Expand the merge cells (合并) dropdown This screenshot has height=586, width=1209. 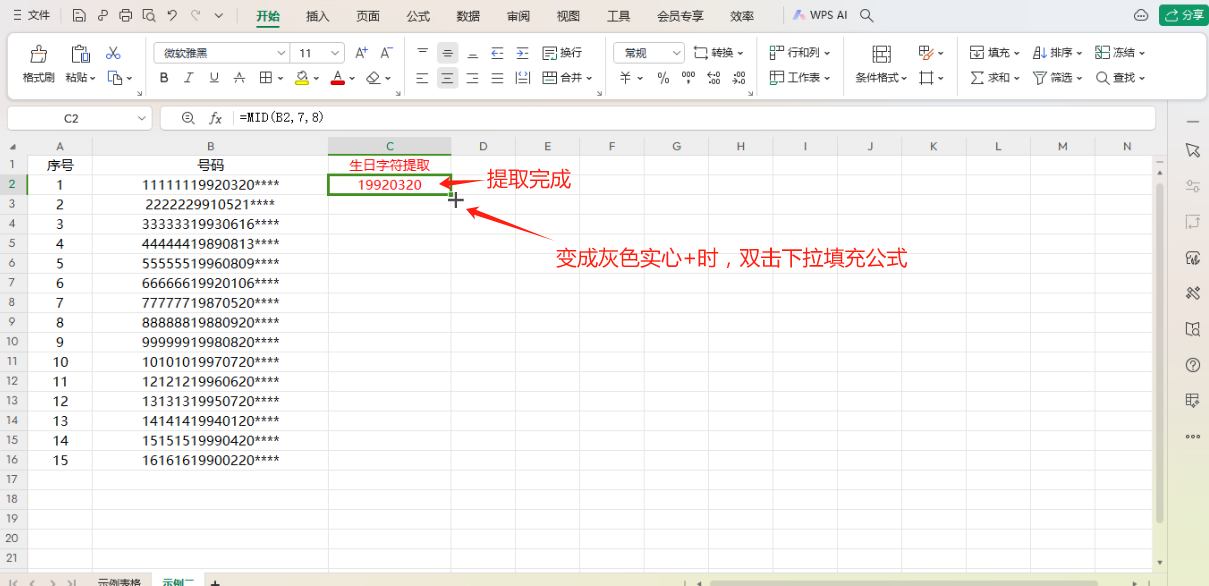pyautogui.click(x=590, y=78)
